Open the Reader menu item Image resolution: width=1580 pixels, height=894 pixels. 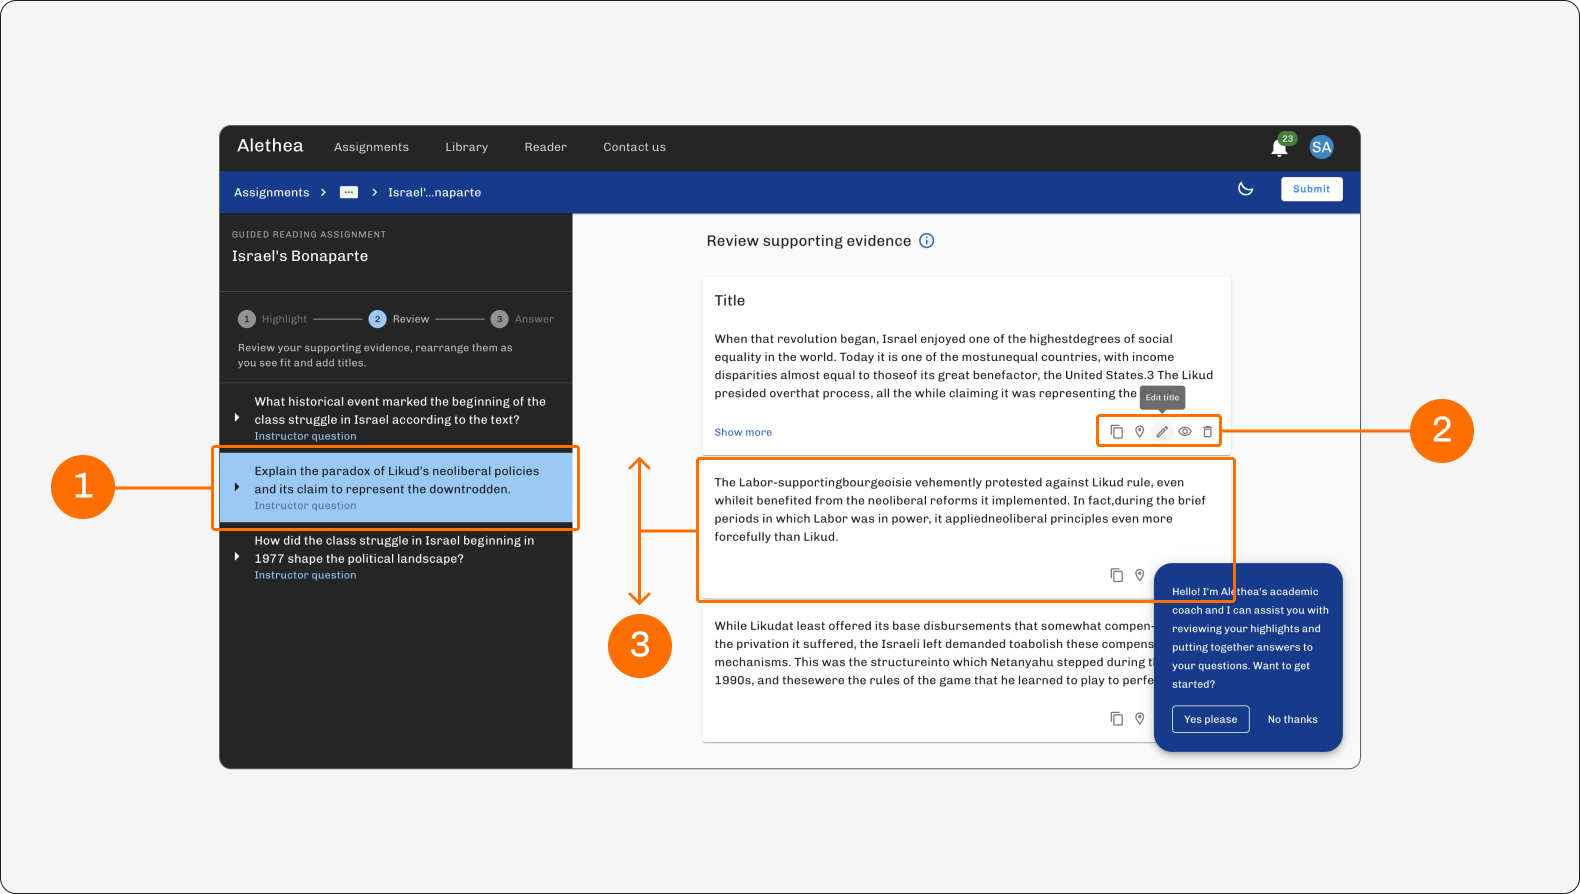546,147
